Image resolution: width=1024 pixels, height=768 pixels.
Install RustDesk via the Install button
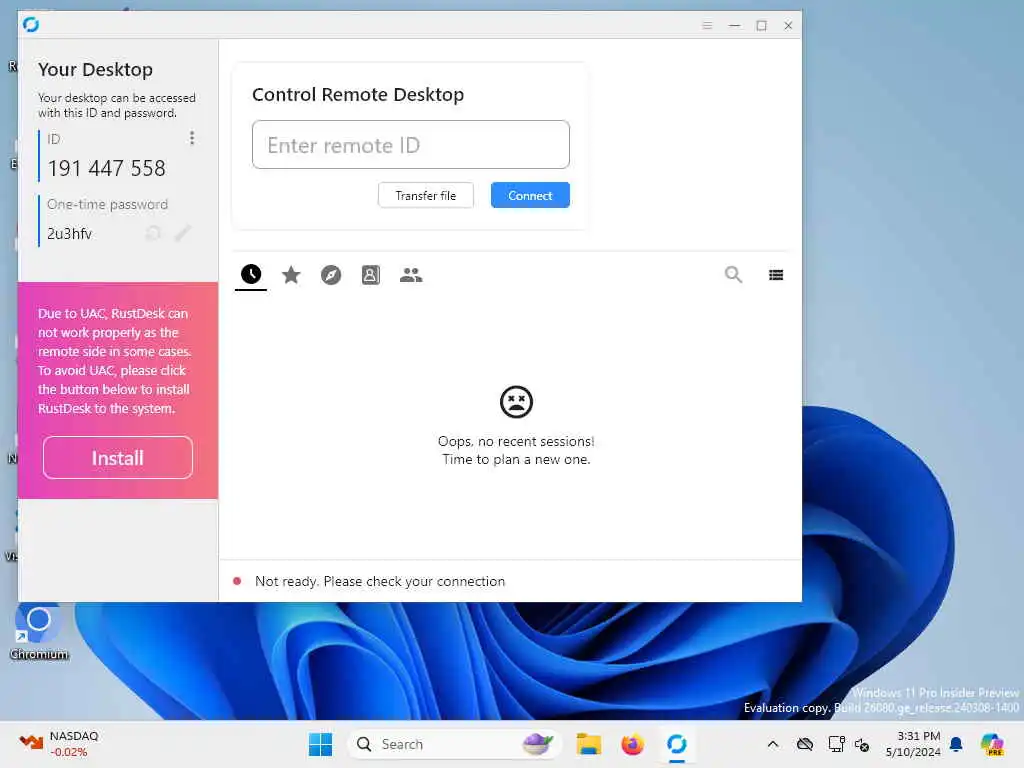(x=118, y=458)
